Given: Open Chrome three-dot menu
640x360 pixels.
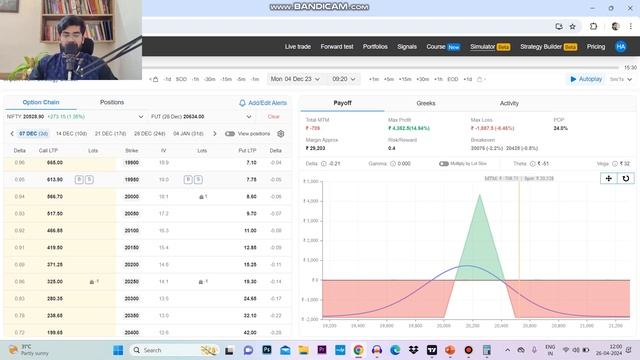Looking at the screenshot, I should pos(631,27).
